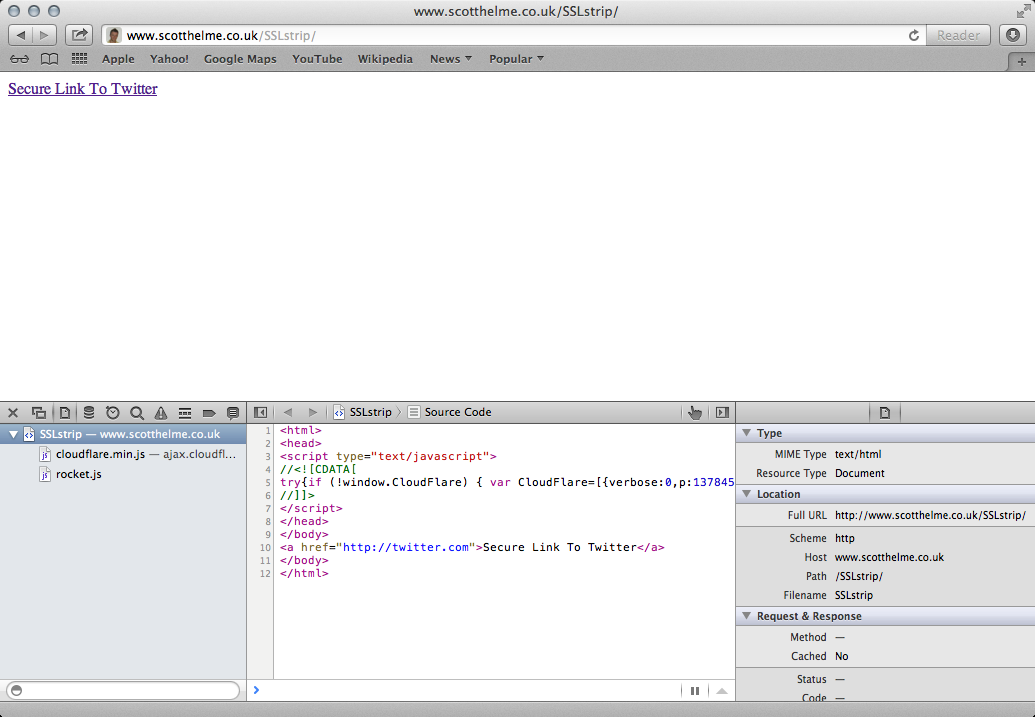Click the resource filter field
This screenshot has height=717, width=1035.
point(123,691)
